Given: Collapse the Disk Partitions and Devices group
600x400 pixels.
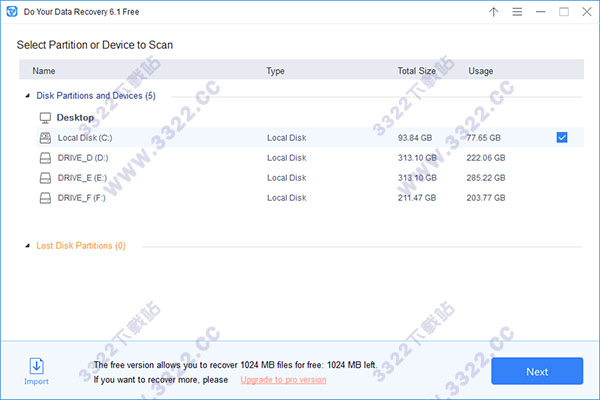Looking at the screenshot, I should [28, 96].
